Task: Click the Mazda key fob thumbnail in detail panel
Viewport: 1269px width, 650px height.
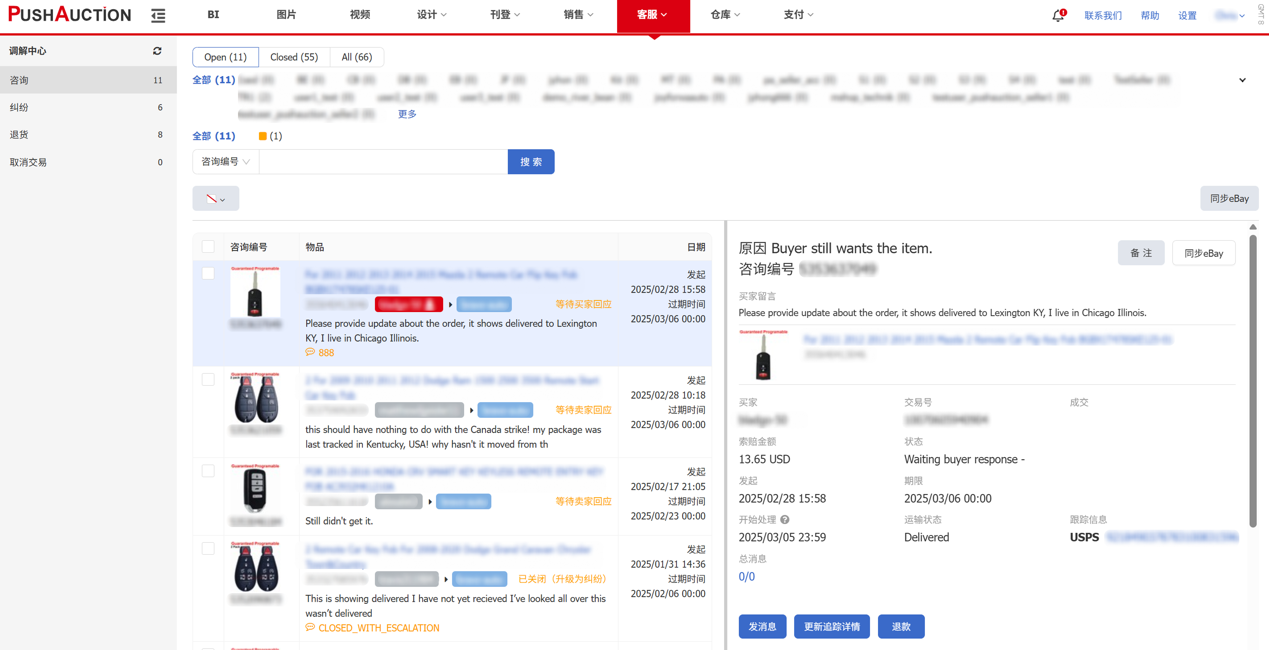Action: coord(763,354)
